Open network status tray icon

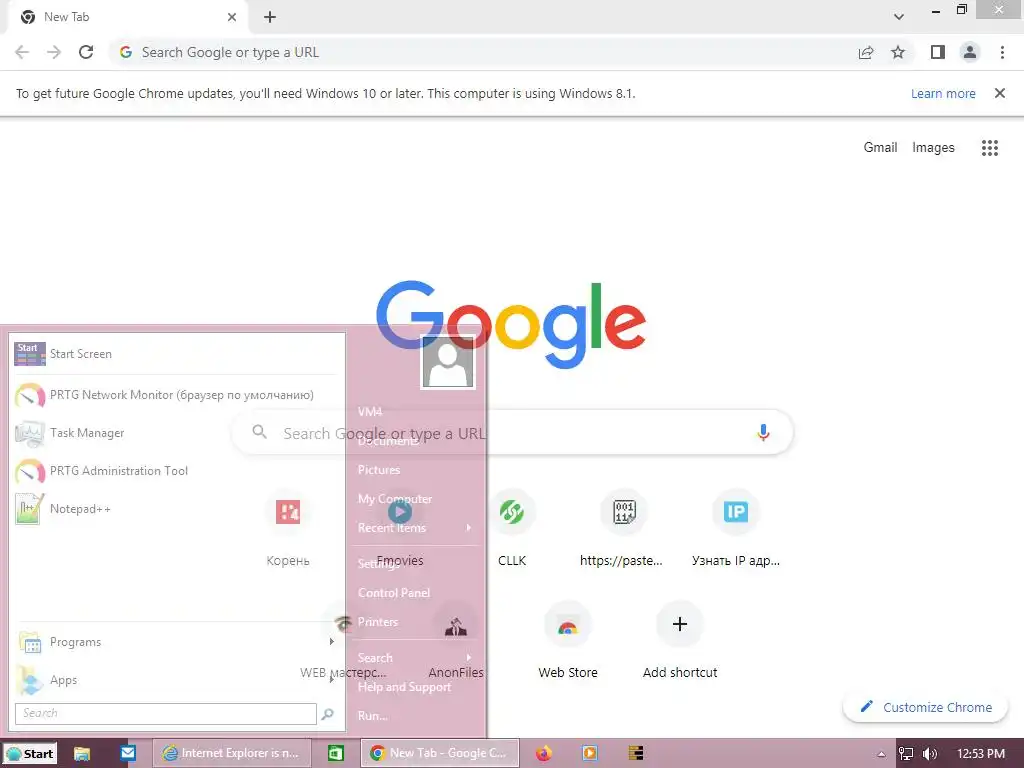tap(906, 754)
